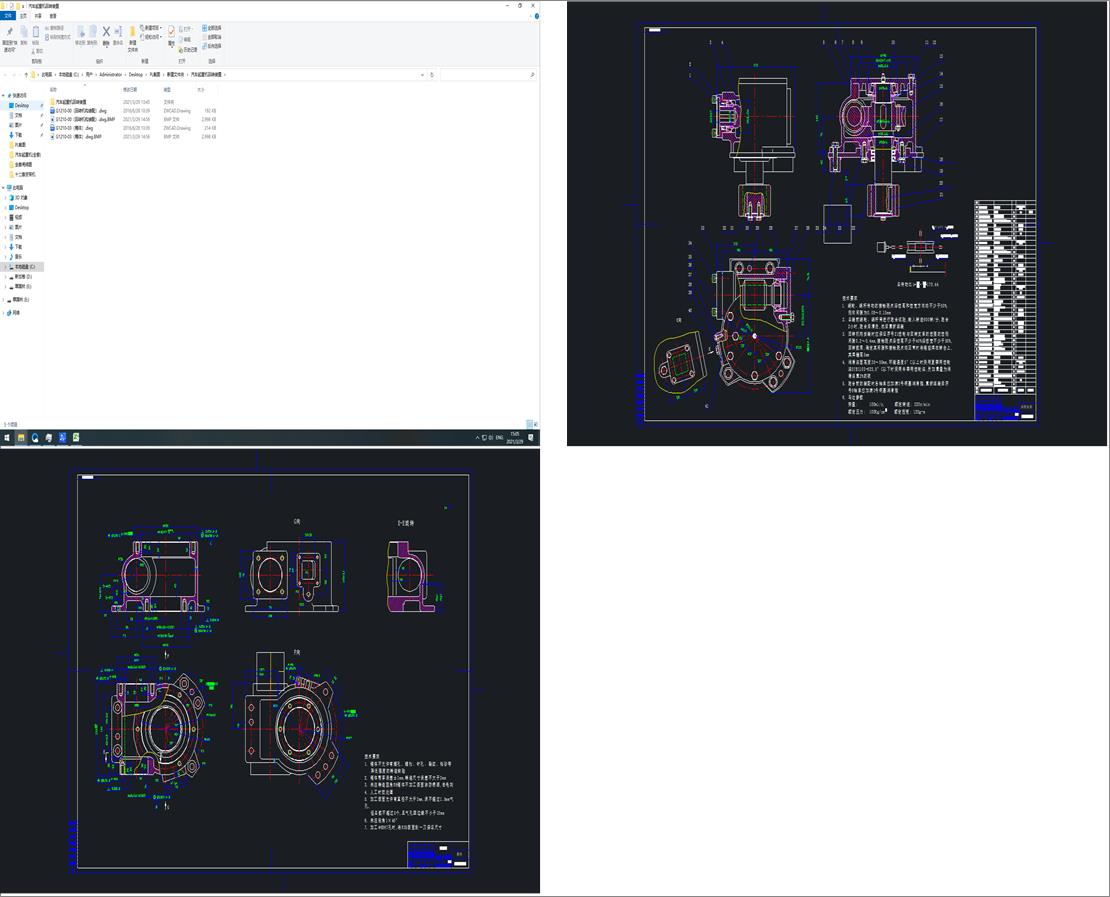Collapse the Quick access tree node
Screen dimensions: 1110x897
(3, 96)
